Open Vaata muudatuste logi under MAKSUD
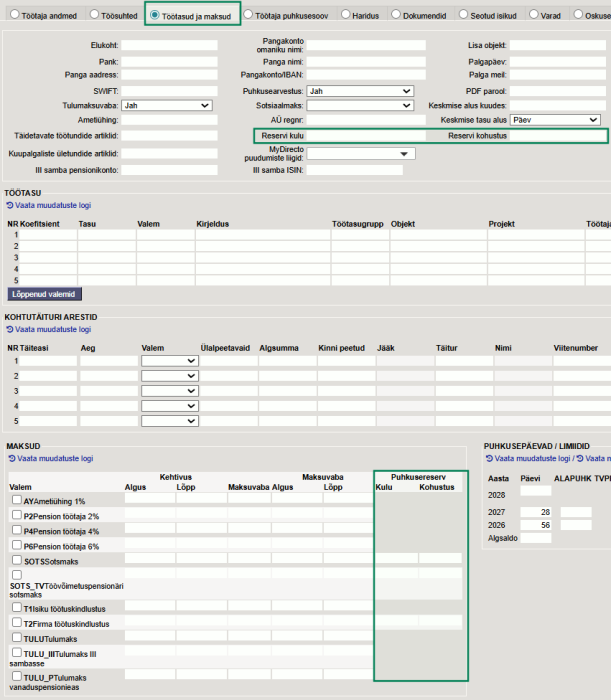 pos(55,458)
